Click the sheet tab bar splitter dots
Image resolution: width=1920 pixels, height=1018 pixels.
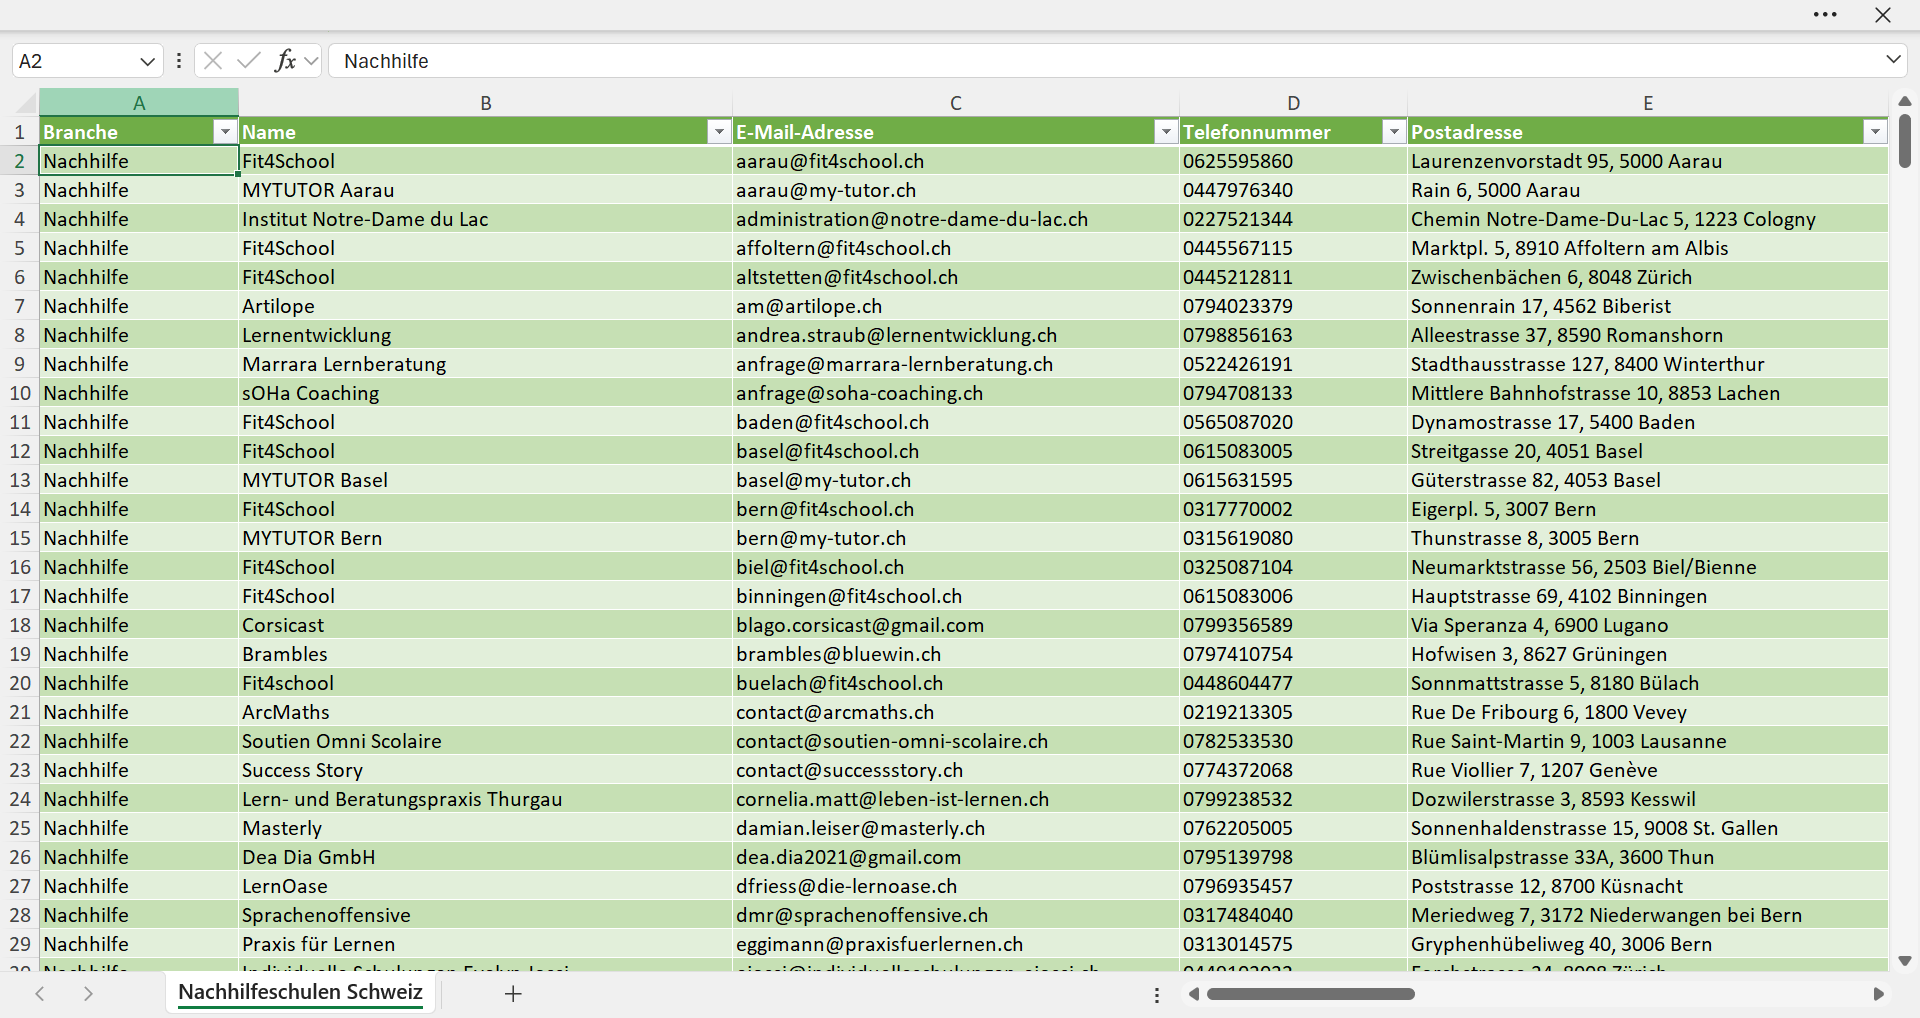point(1157,995)
